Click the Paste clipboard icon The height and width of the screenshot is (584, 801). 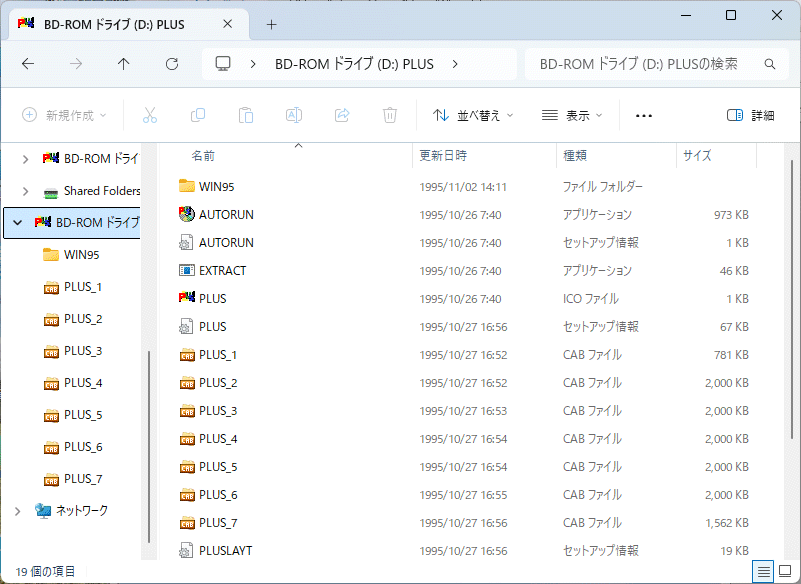tap(246, 115)
